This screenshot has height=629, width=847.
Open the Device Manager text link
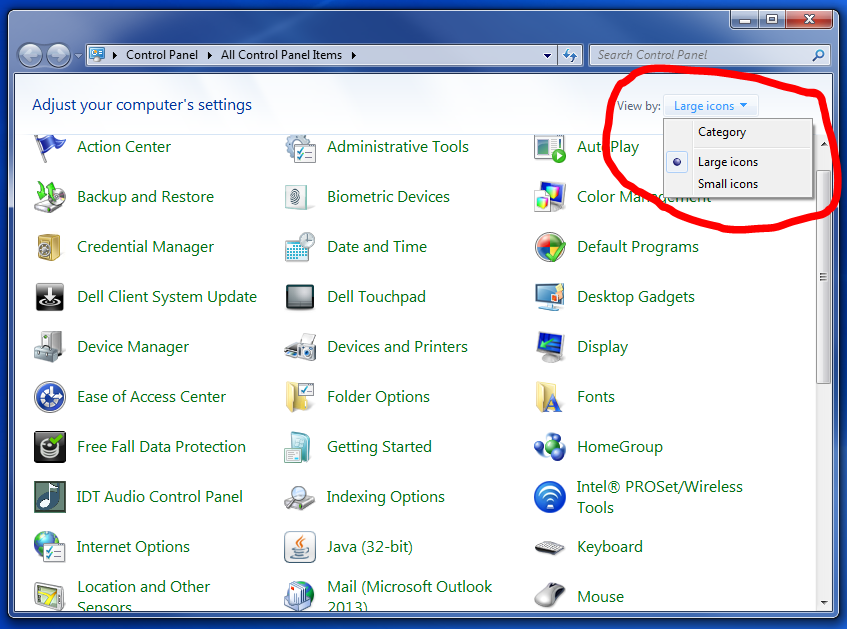pos(133,346)
